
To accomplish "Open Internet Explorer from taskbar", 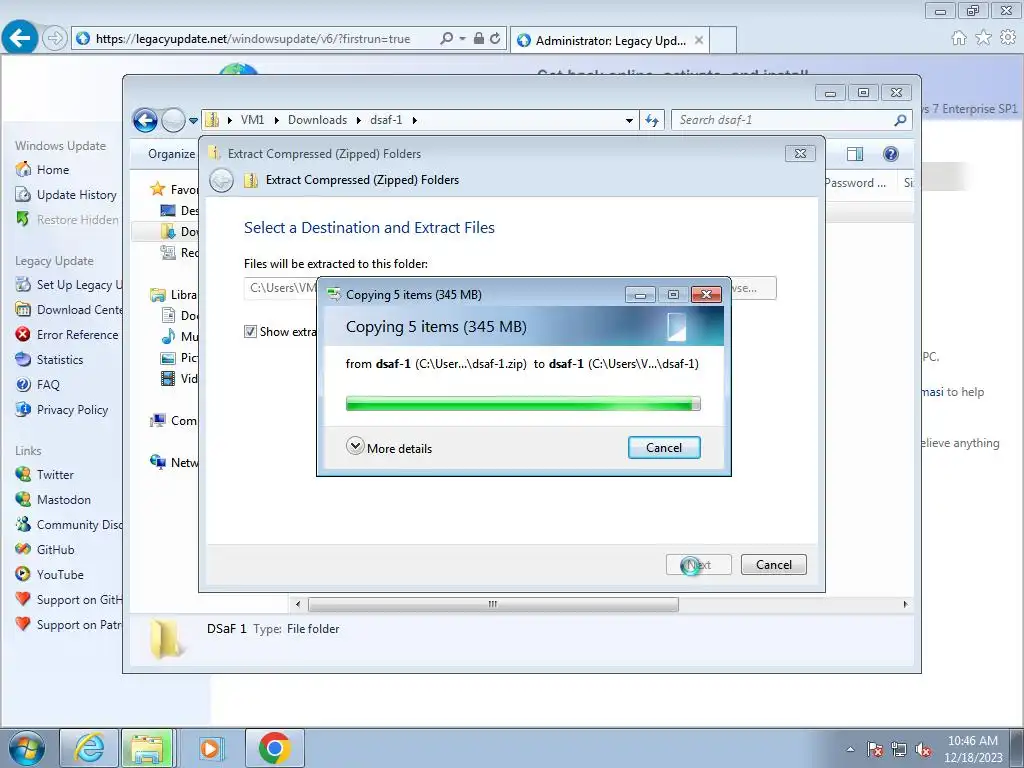I will point(89,748).
